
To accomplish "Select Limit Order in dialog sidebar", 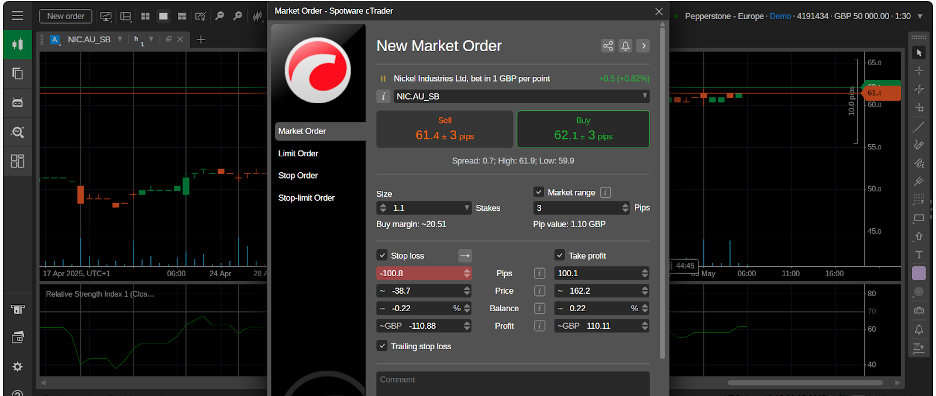I will click(x=298, y=154).
